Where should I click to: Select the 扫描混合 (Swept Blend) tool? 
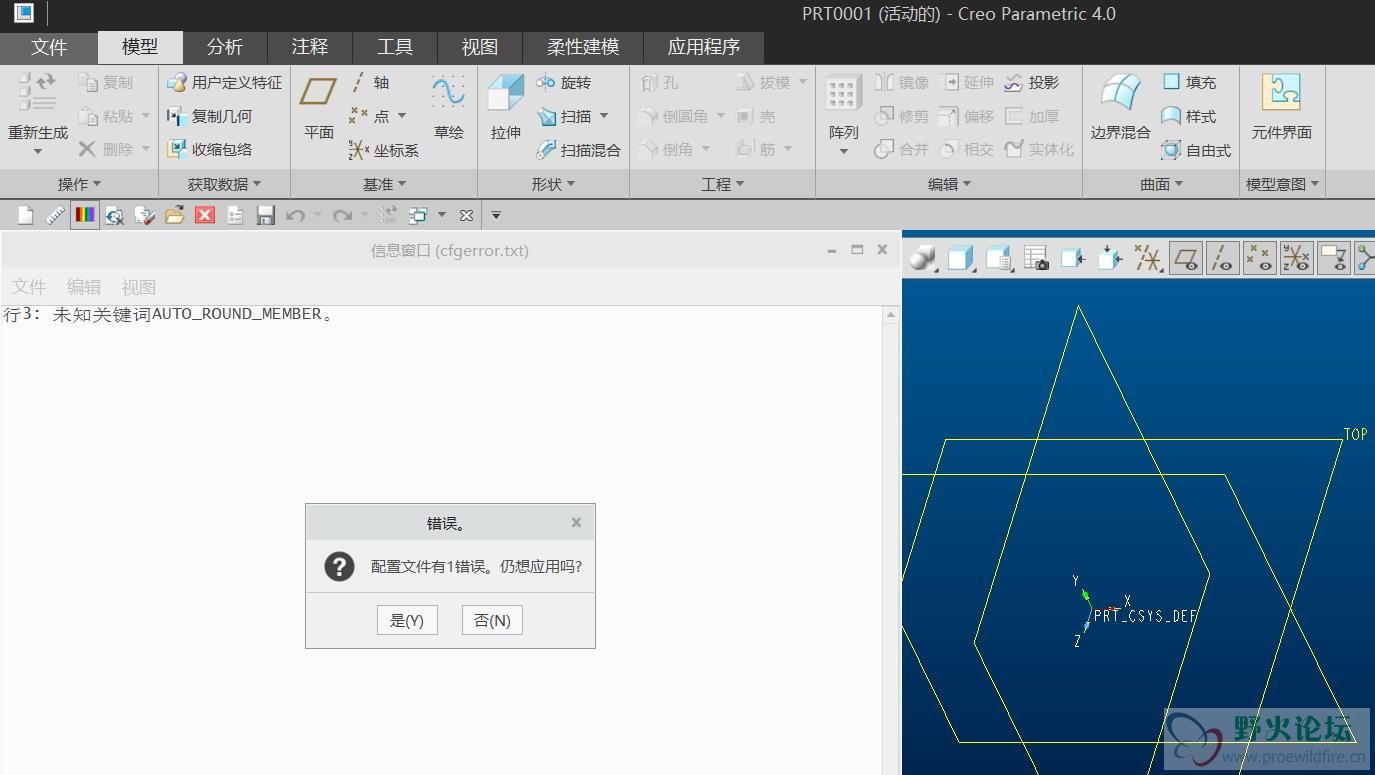tap(578, 150)
